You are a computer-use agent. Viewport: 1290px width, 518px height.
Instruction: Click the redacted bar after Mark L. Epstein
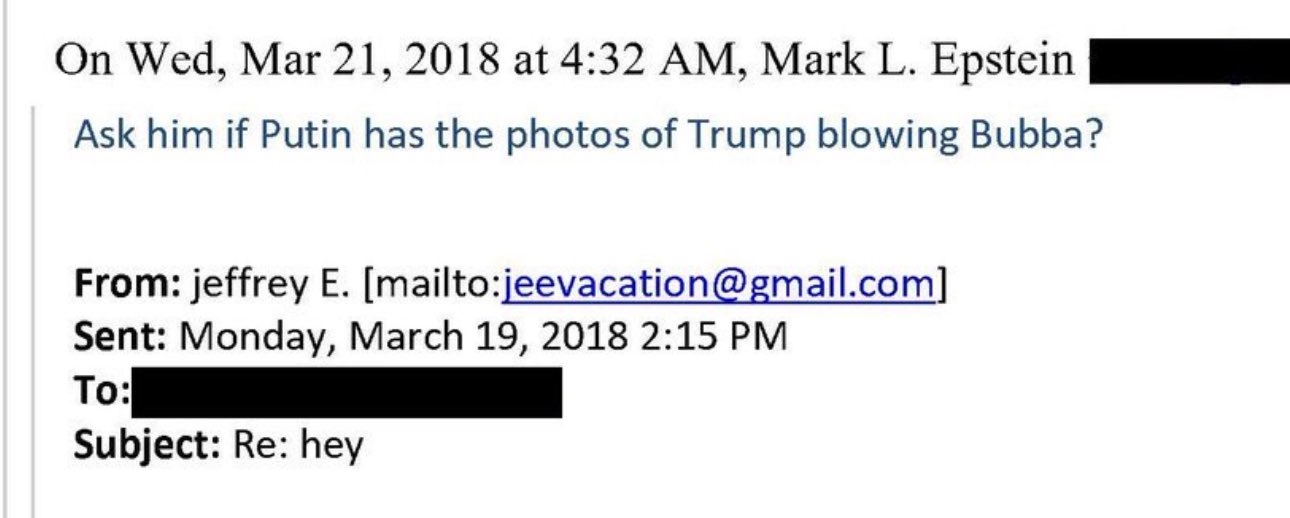pos(1187,62)
